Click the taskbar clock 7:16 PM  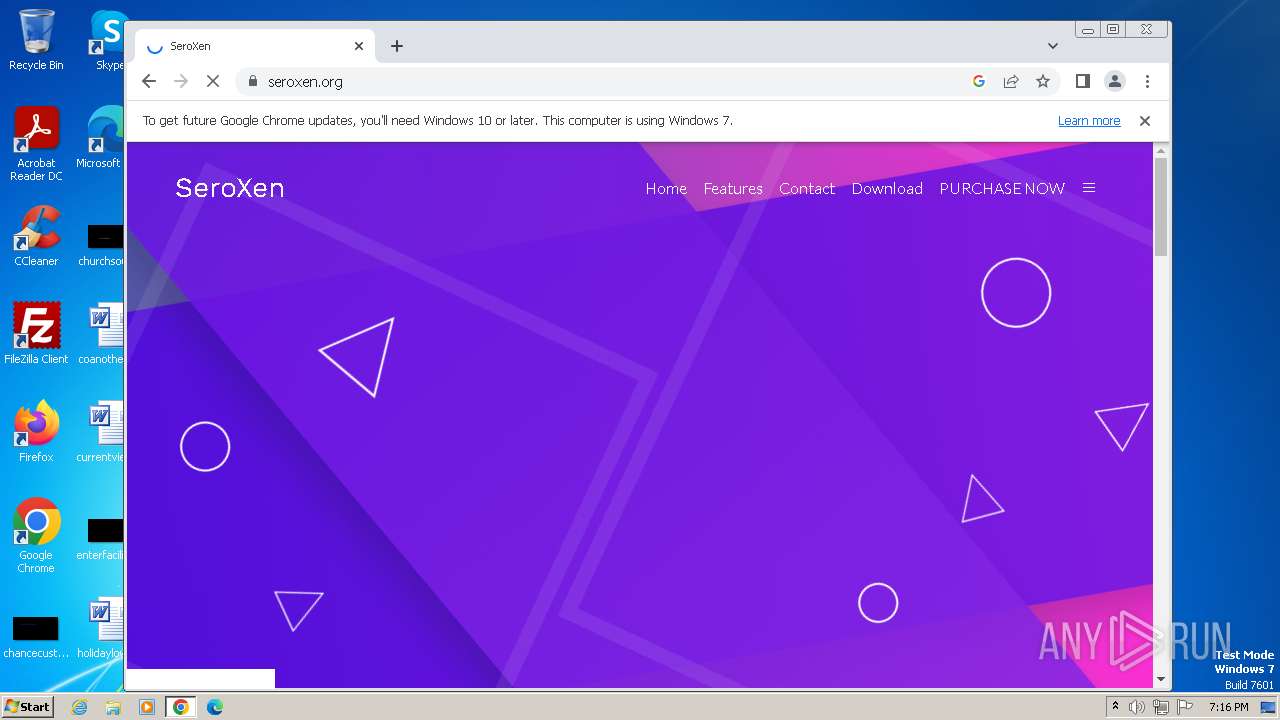1229,707
